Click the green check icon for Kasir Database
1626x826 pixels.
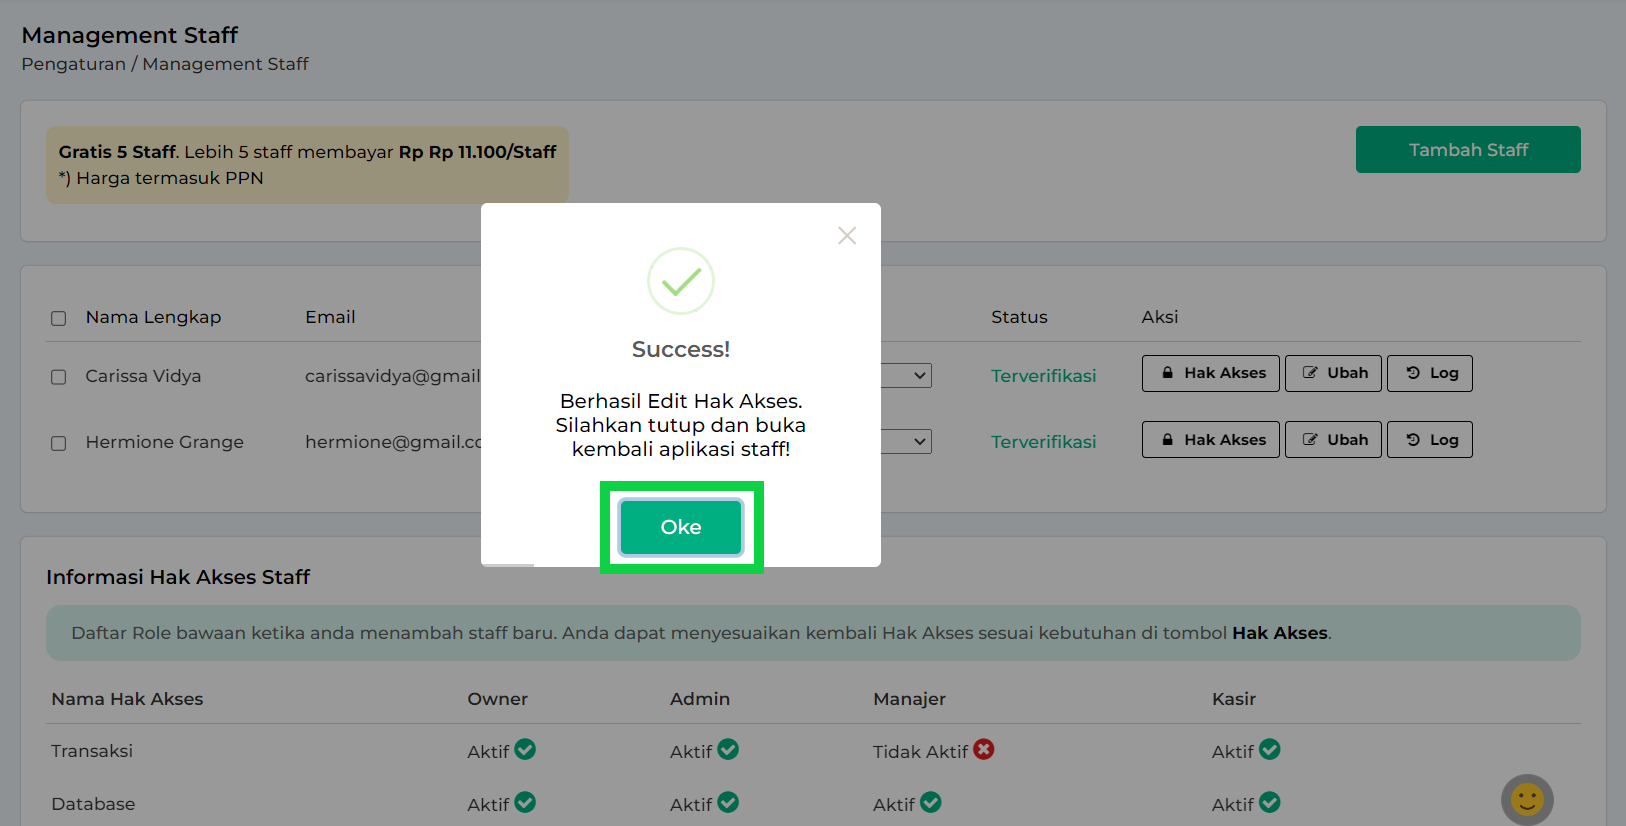point(1270,802)
